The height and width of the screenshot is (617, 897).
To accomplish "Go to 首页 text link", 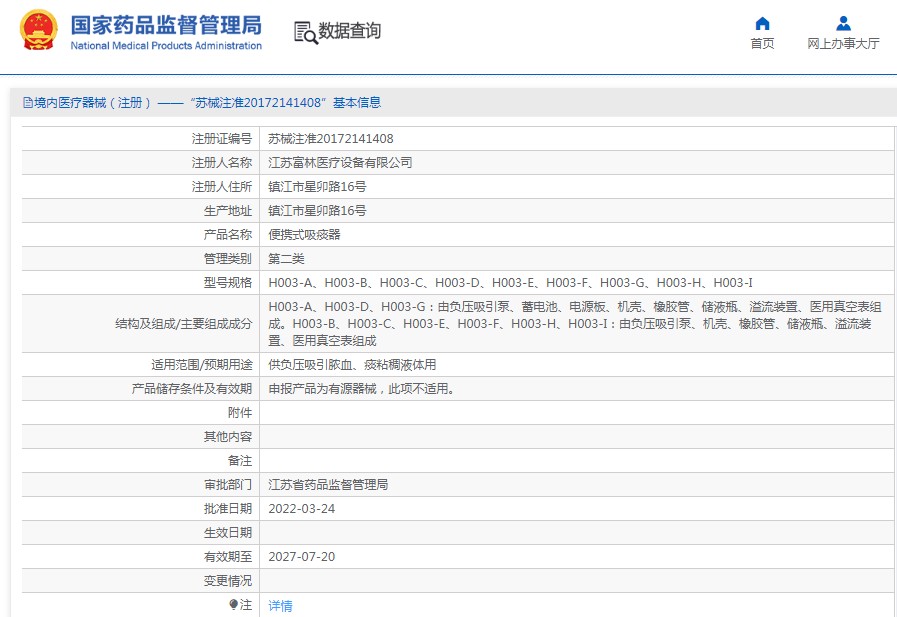I will 762,43.
